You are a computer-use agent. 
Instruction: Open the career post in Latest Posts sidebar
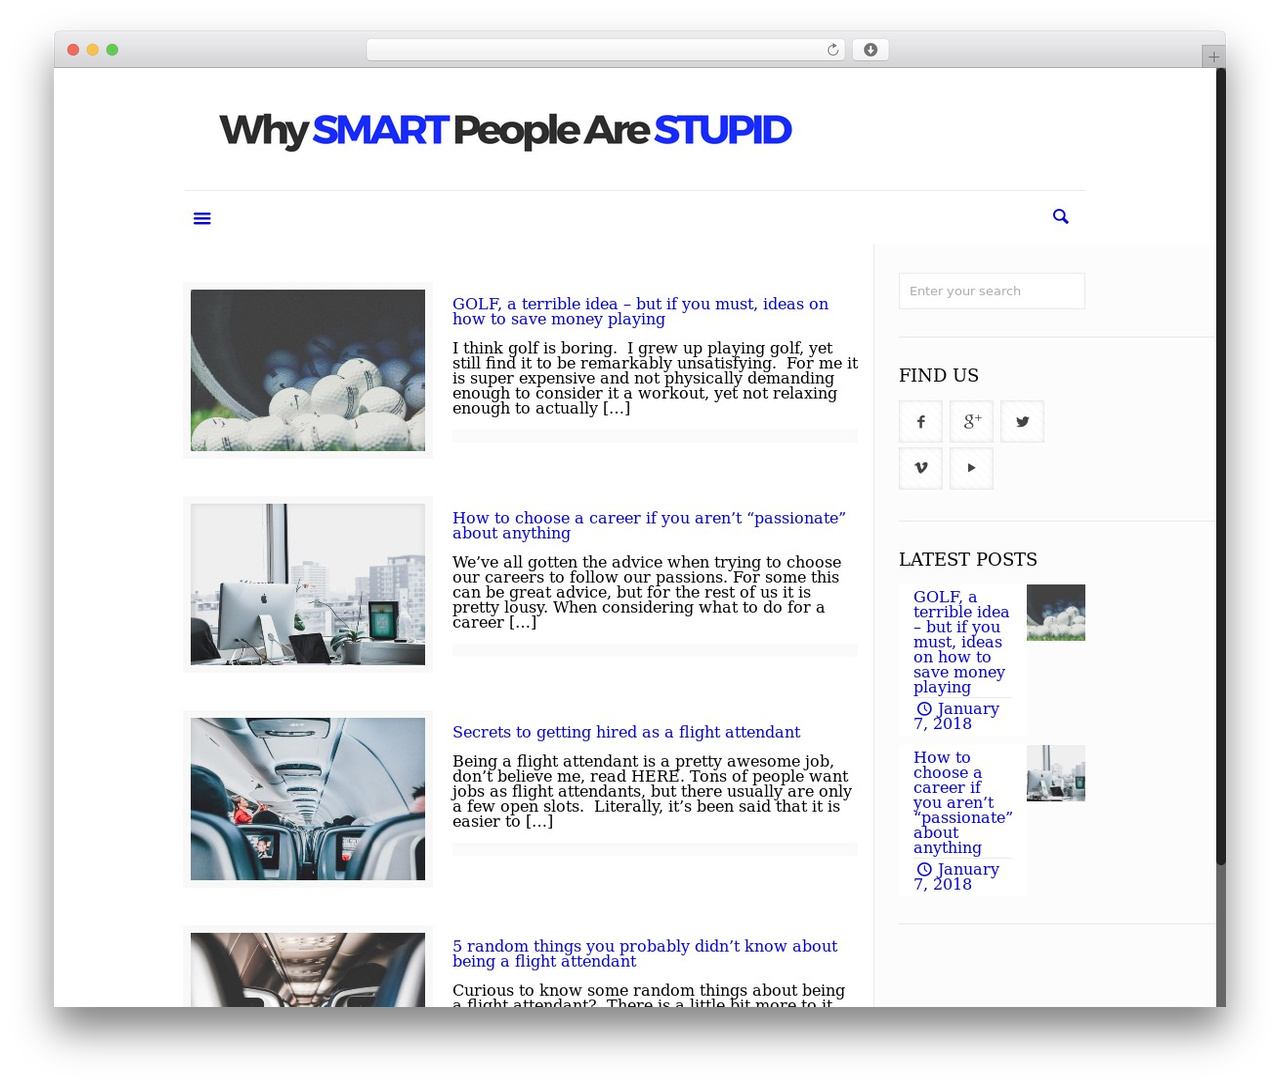[962, 802]
